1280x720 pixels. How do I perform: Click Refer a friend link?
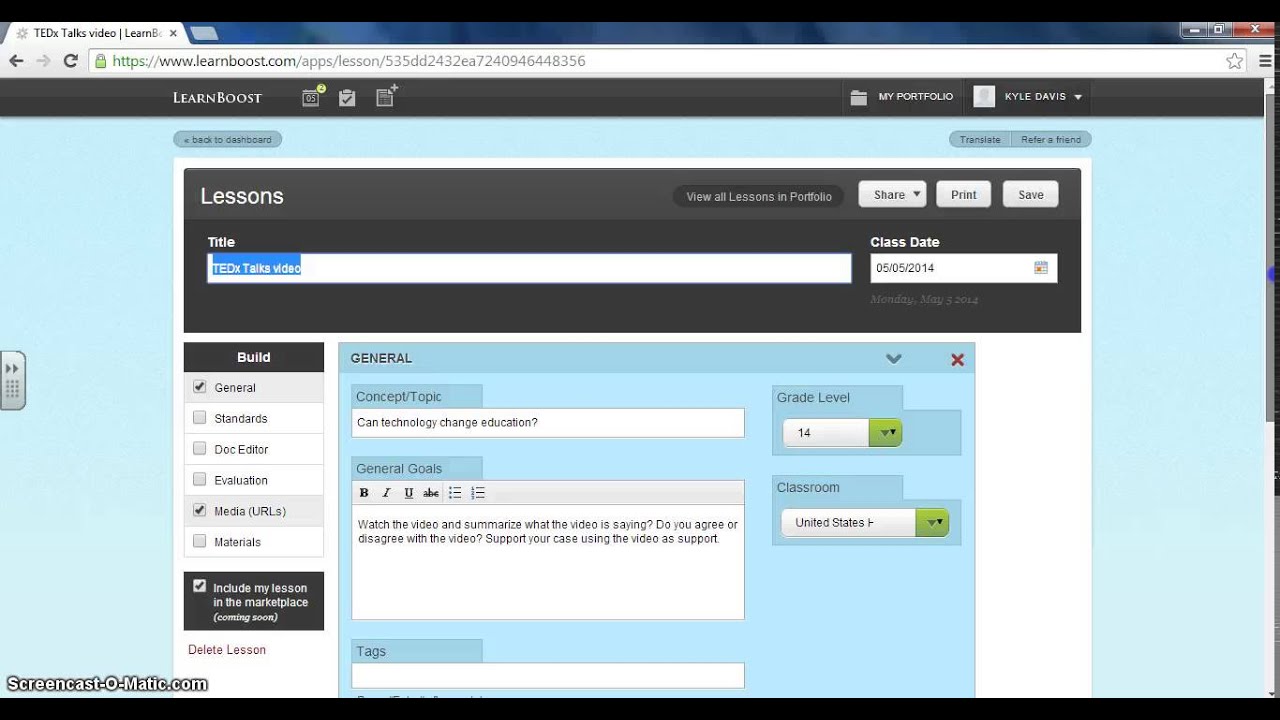coord(1051,139)
